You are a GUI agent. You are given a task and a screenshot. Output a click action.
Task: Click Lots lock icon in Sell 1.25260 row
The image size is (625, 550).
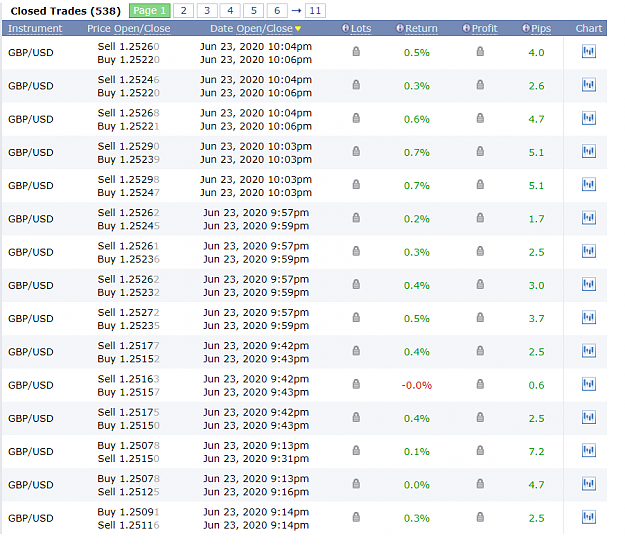[x=356, y=51]
